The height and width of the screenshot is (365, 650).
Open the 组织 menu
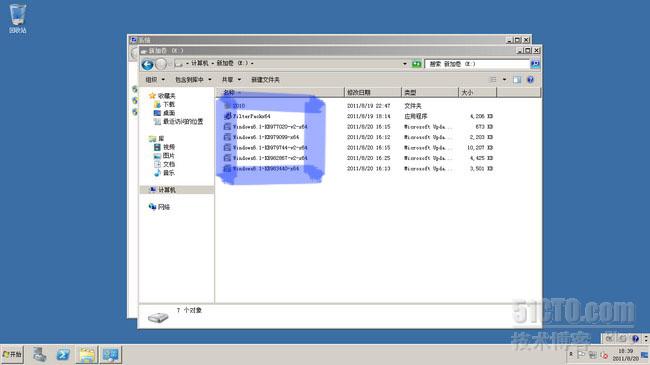(x=155, y=80)
